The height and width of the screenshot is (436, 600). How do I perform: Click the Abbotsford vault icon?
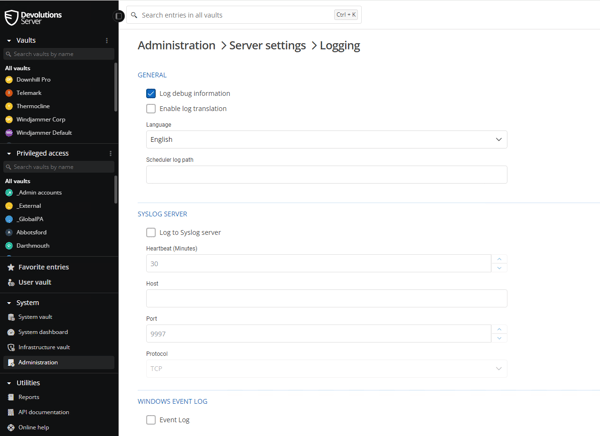tap(9, 232)
